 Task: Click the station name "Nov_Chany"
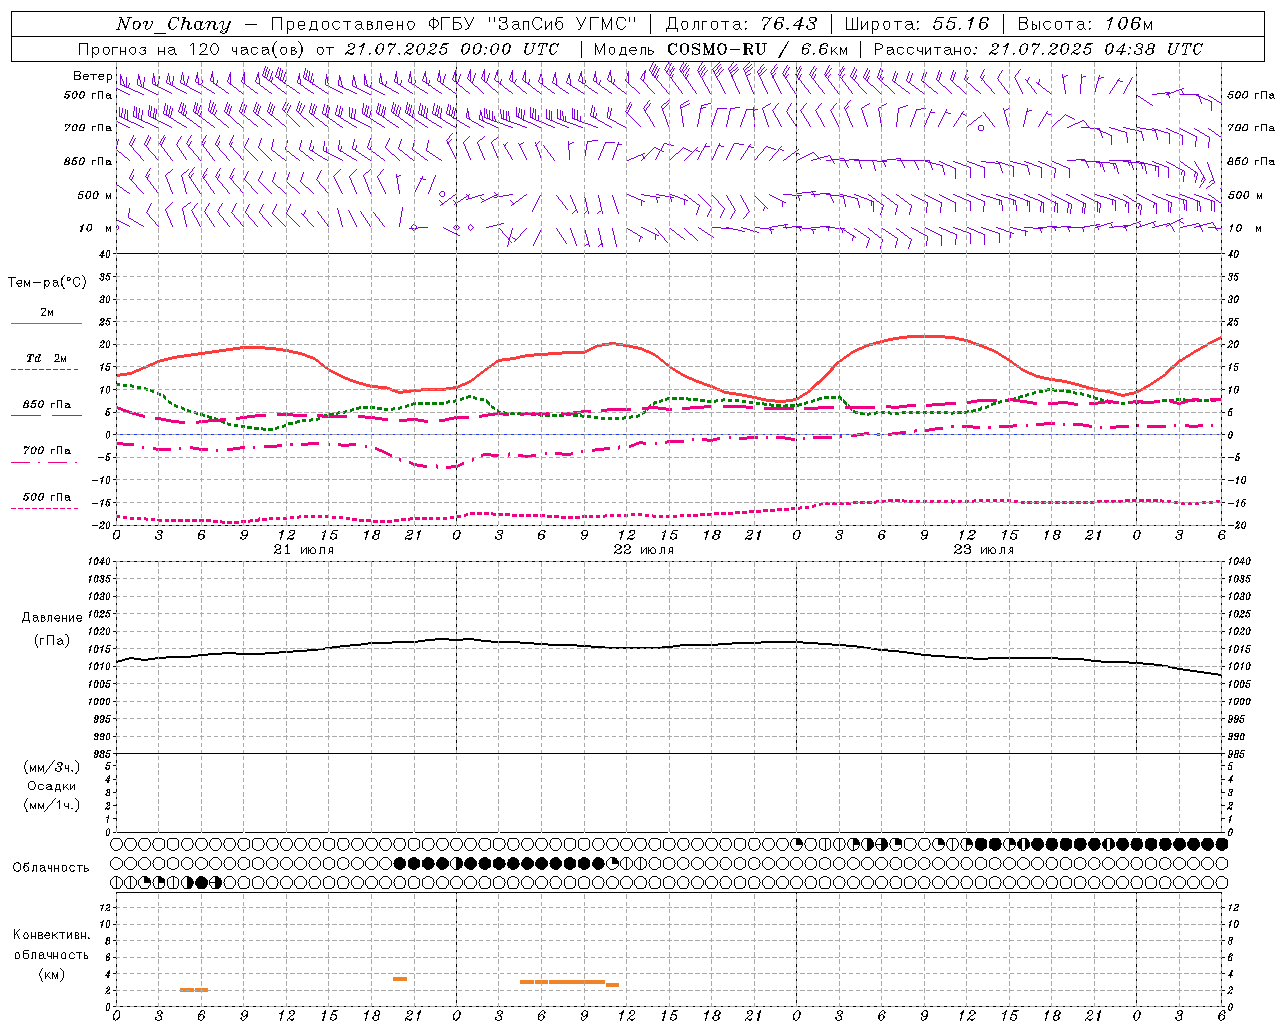point(173,24)
